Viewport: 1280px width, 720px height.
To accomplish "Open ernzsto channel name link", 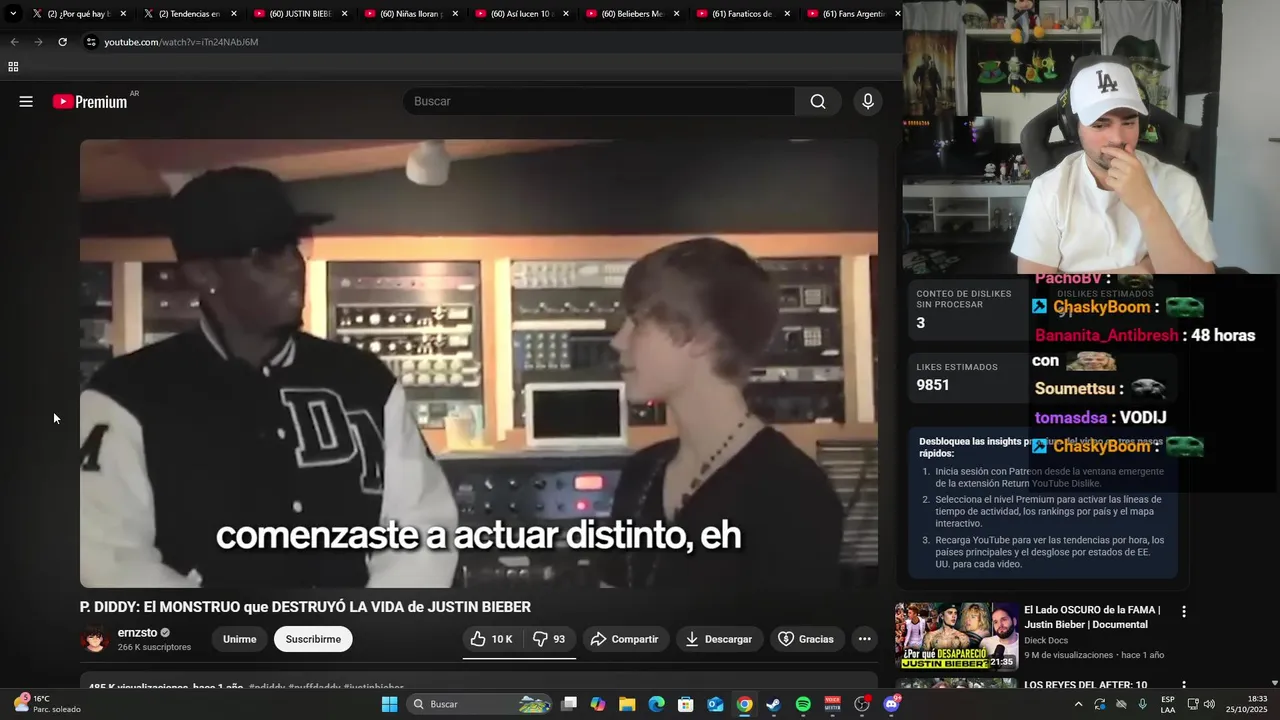I will click(x=138, y=632).
